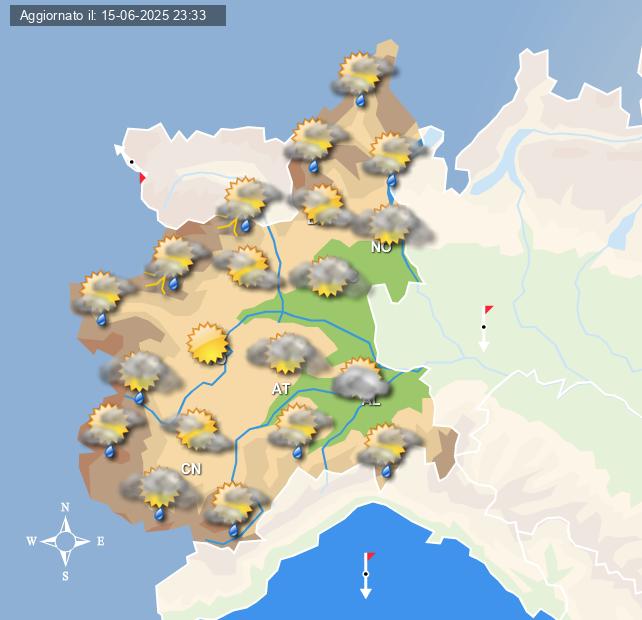Click the clear sun icon without clouds
642x620 pixels.
pyautogui.click(x=208, y=343)
